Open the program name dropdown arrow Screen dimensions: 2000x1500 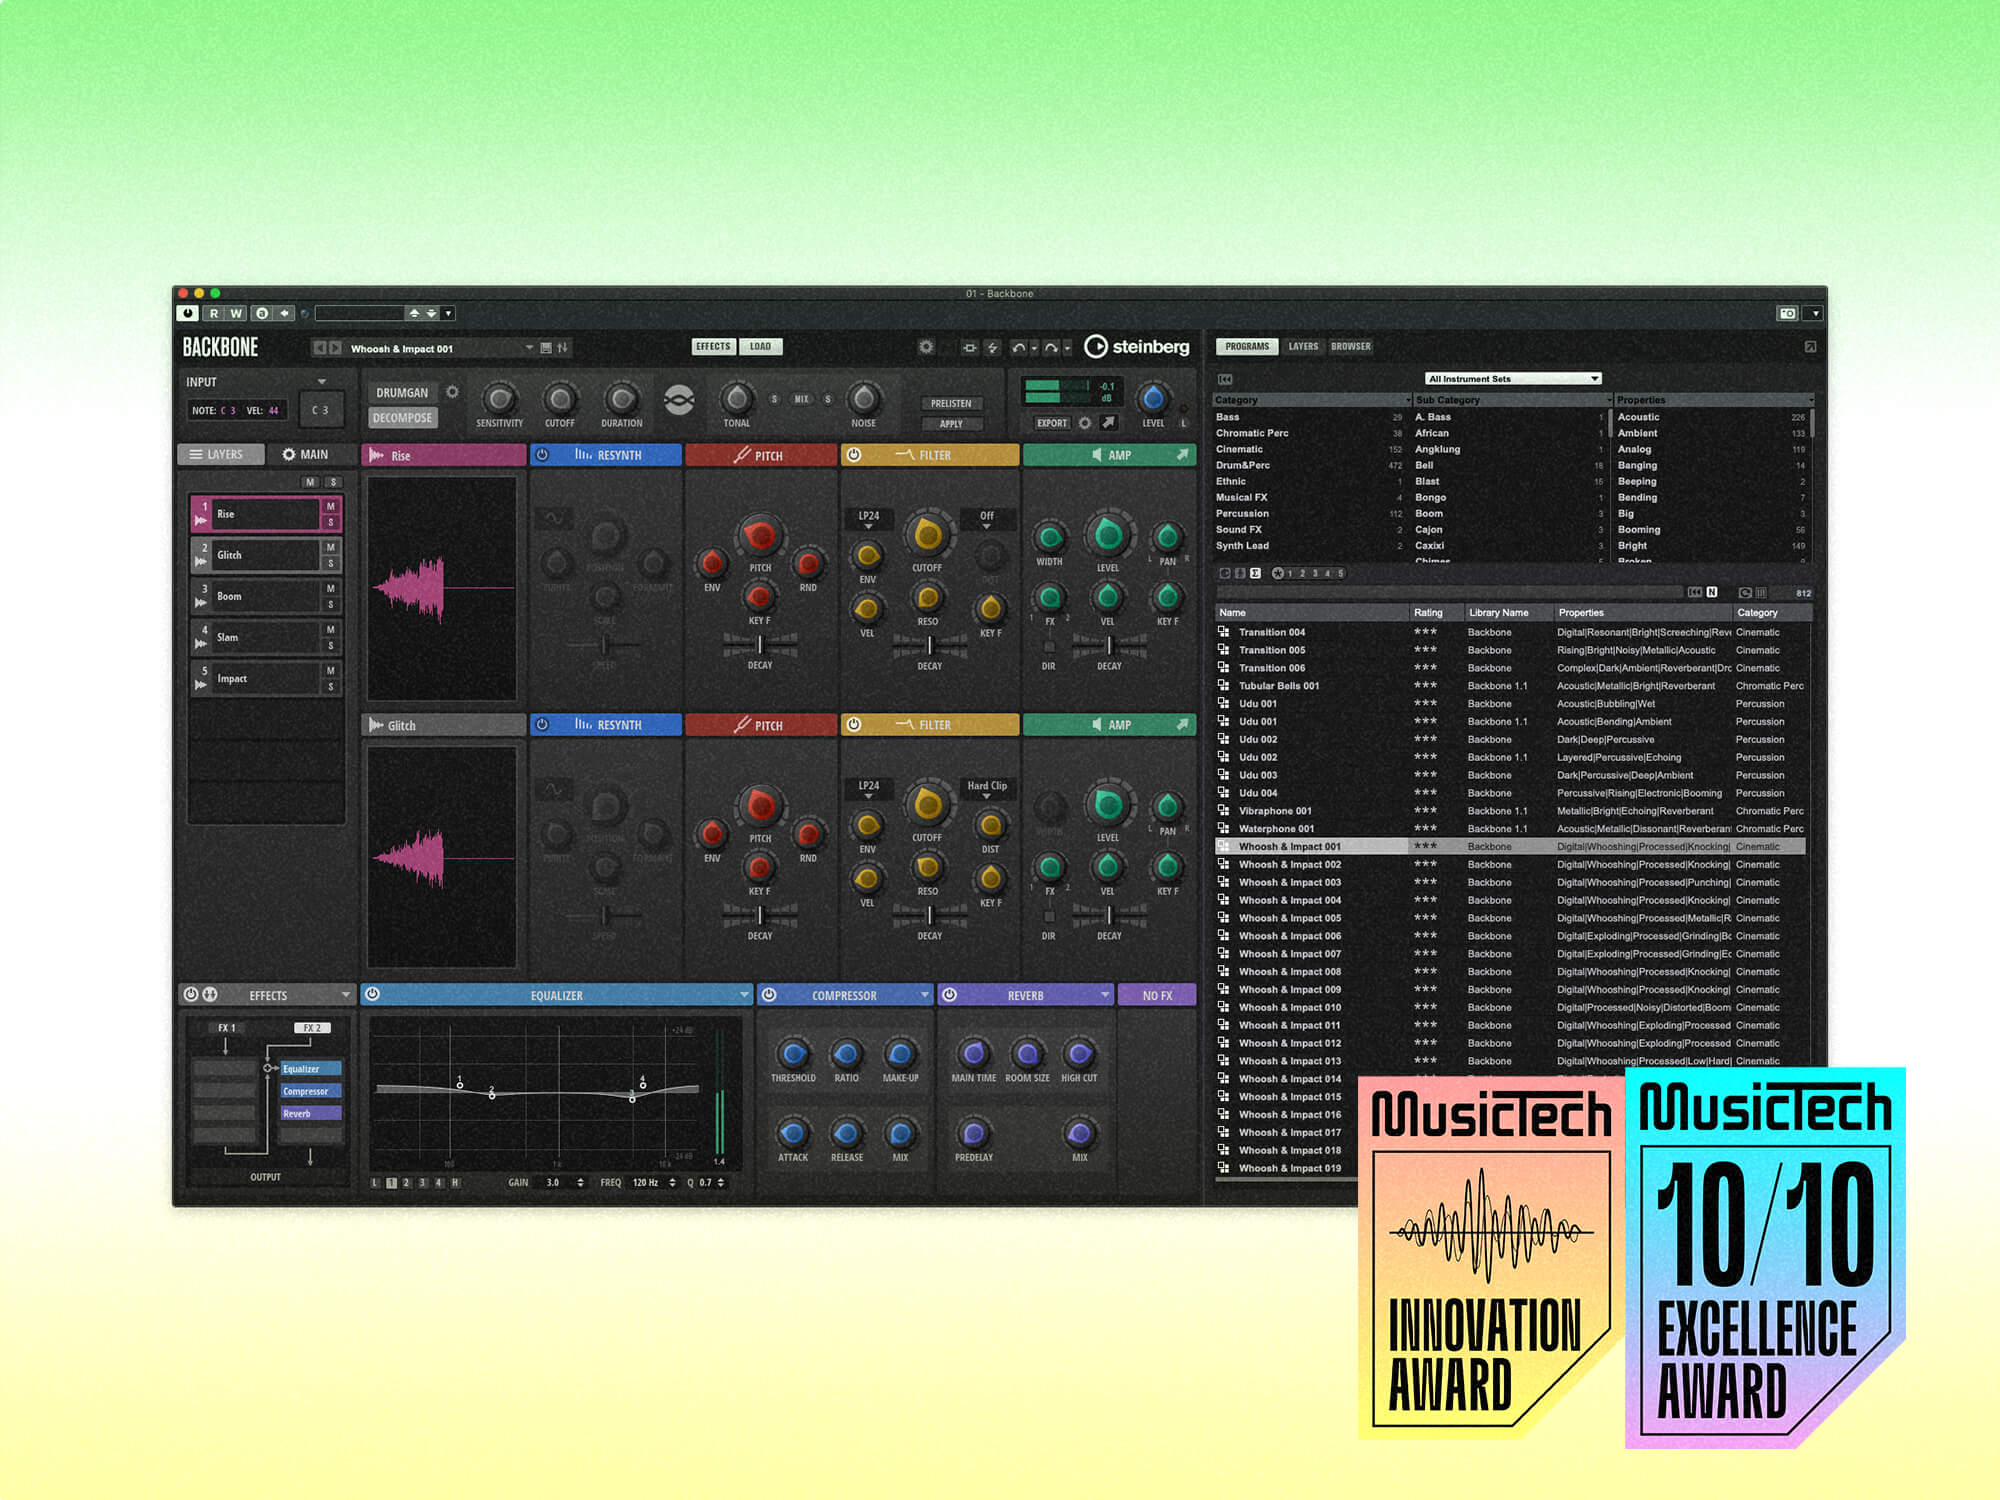(529, 348)
